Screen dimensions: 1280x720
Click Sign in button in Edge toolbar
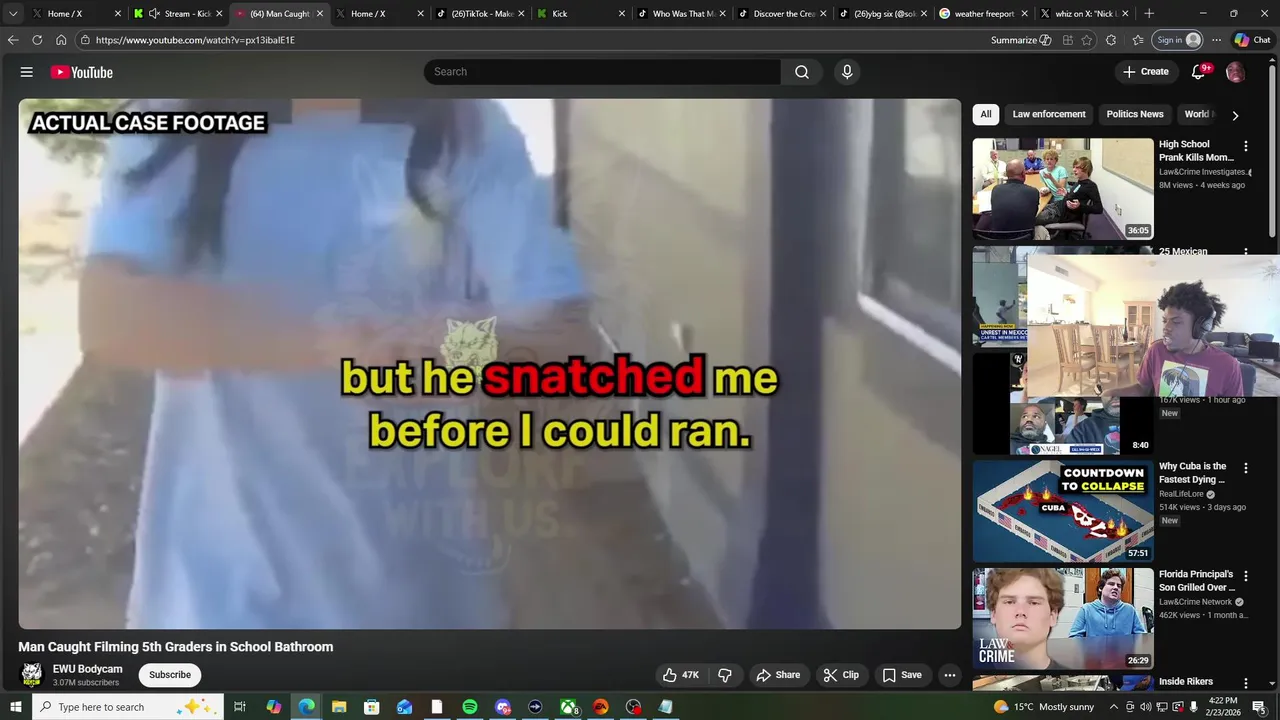[x=1179, y=40]
